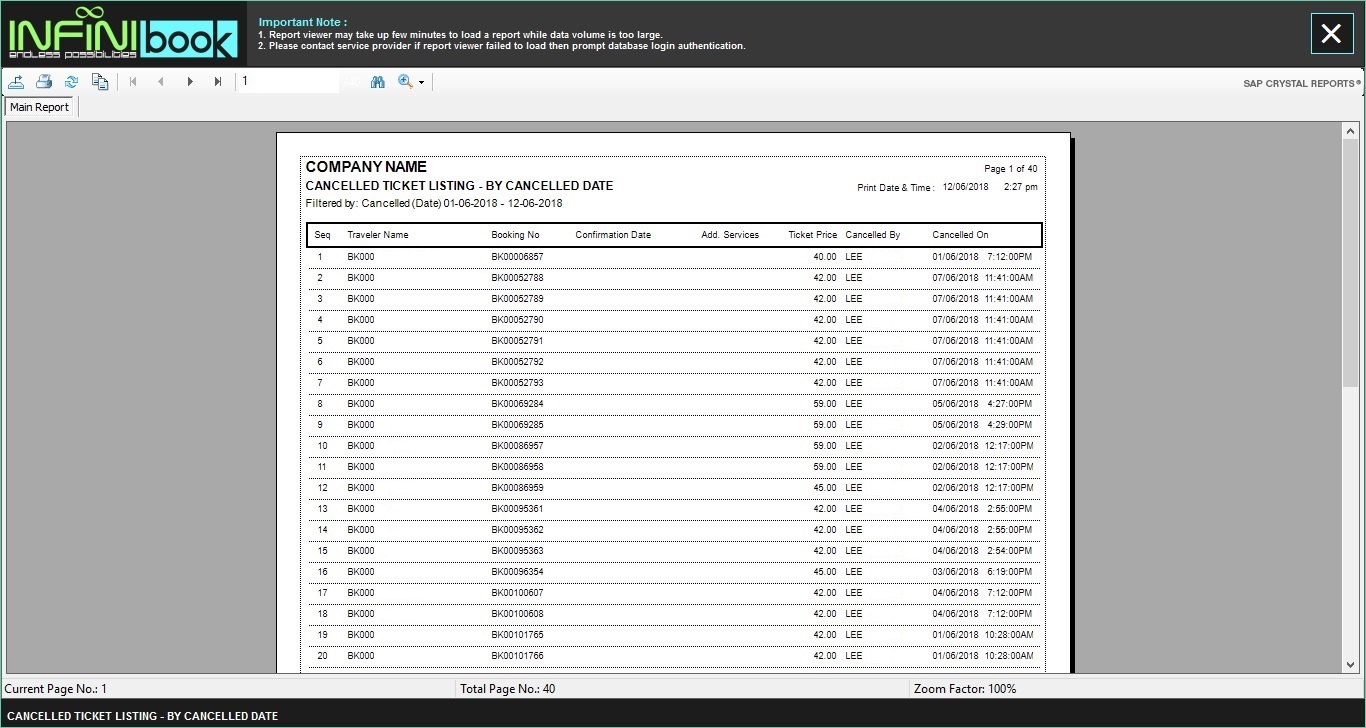Image resolution: width=1366 pixels, height=728 pixels.
Task: Click the 'Seq' column header
Action: [322, 235]
